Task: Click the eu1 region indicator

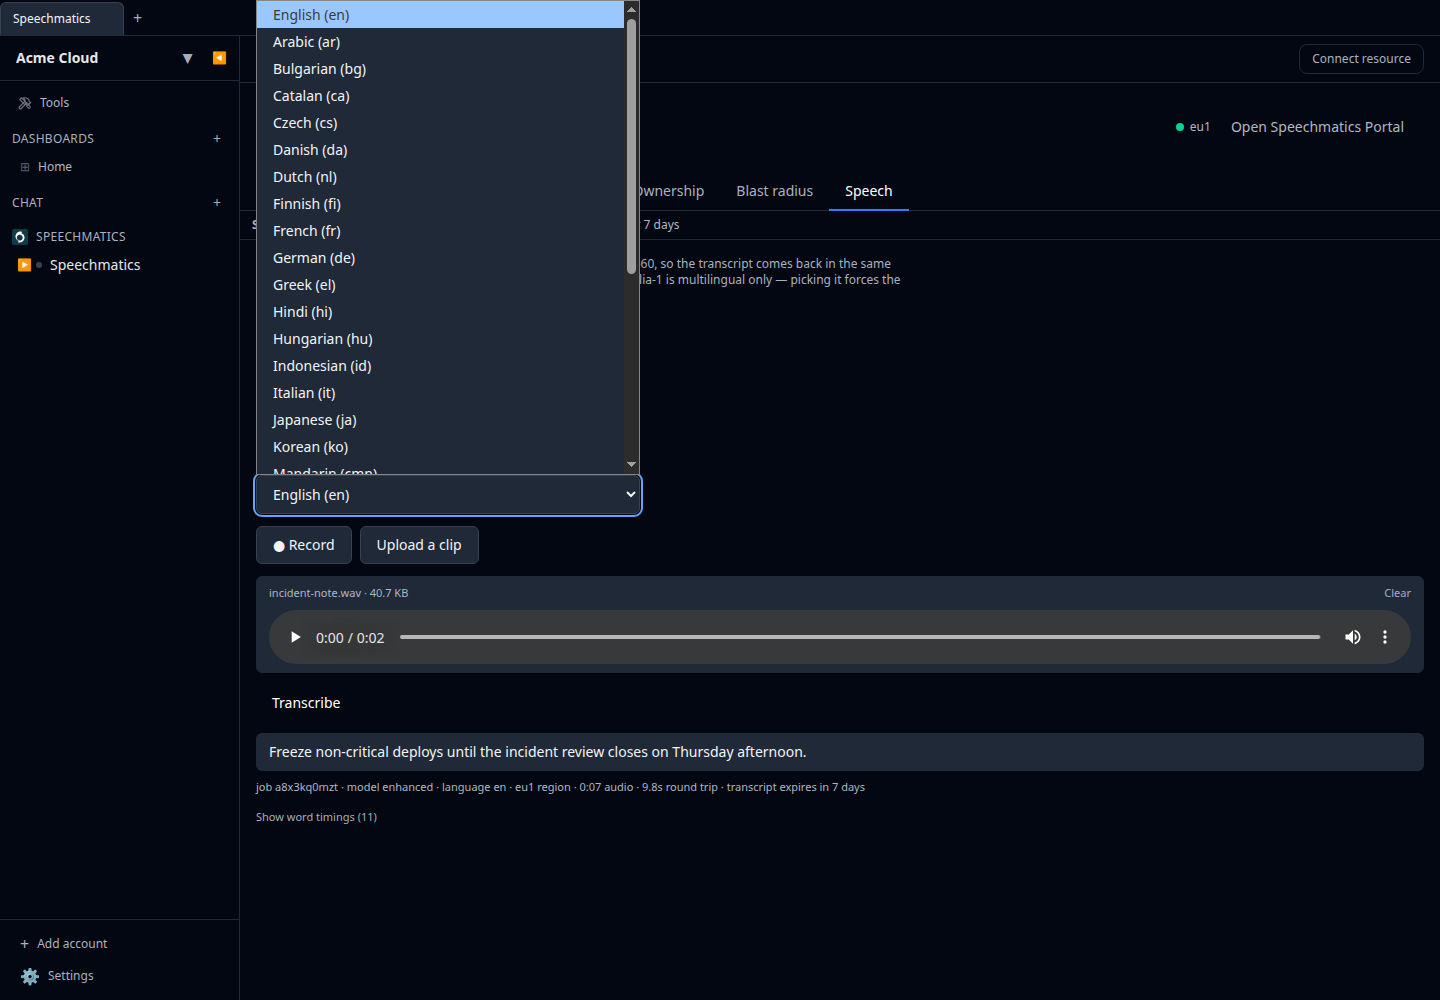Action: [x=1193, y=127]
